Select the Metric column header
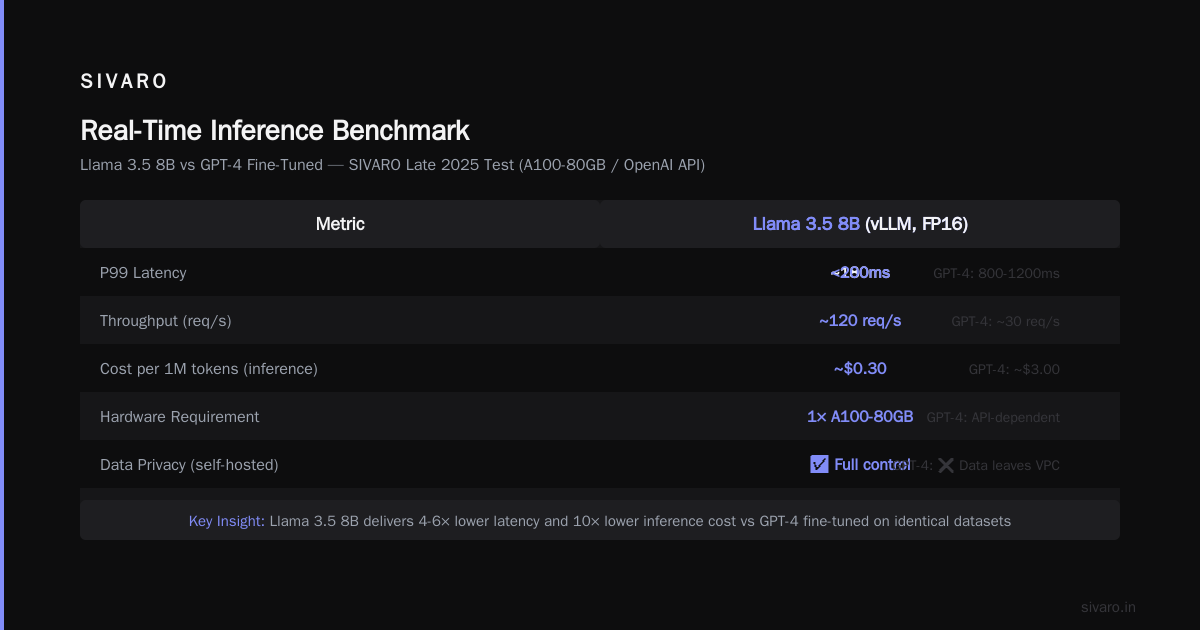The width and height of the screenshot is (1200, 630). coord(340,224)
